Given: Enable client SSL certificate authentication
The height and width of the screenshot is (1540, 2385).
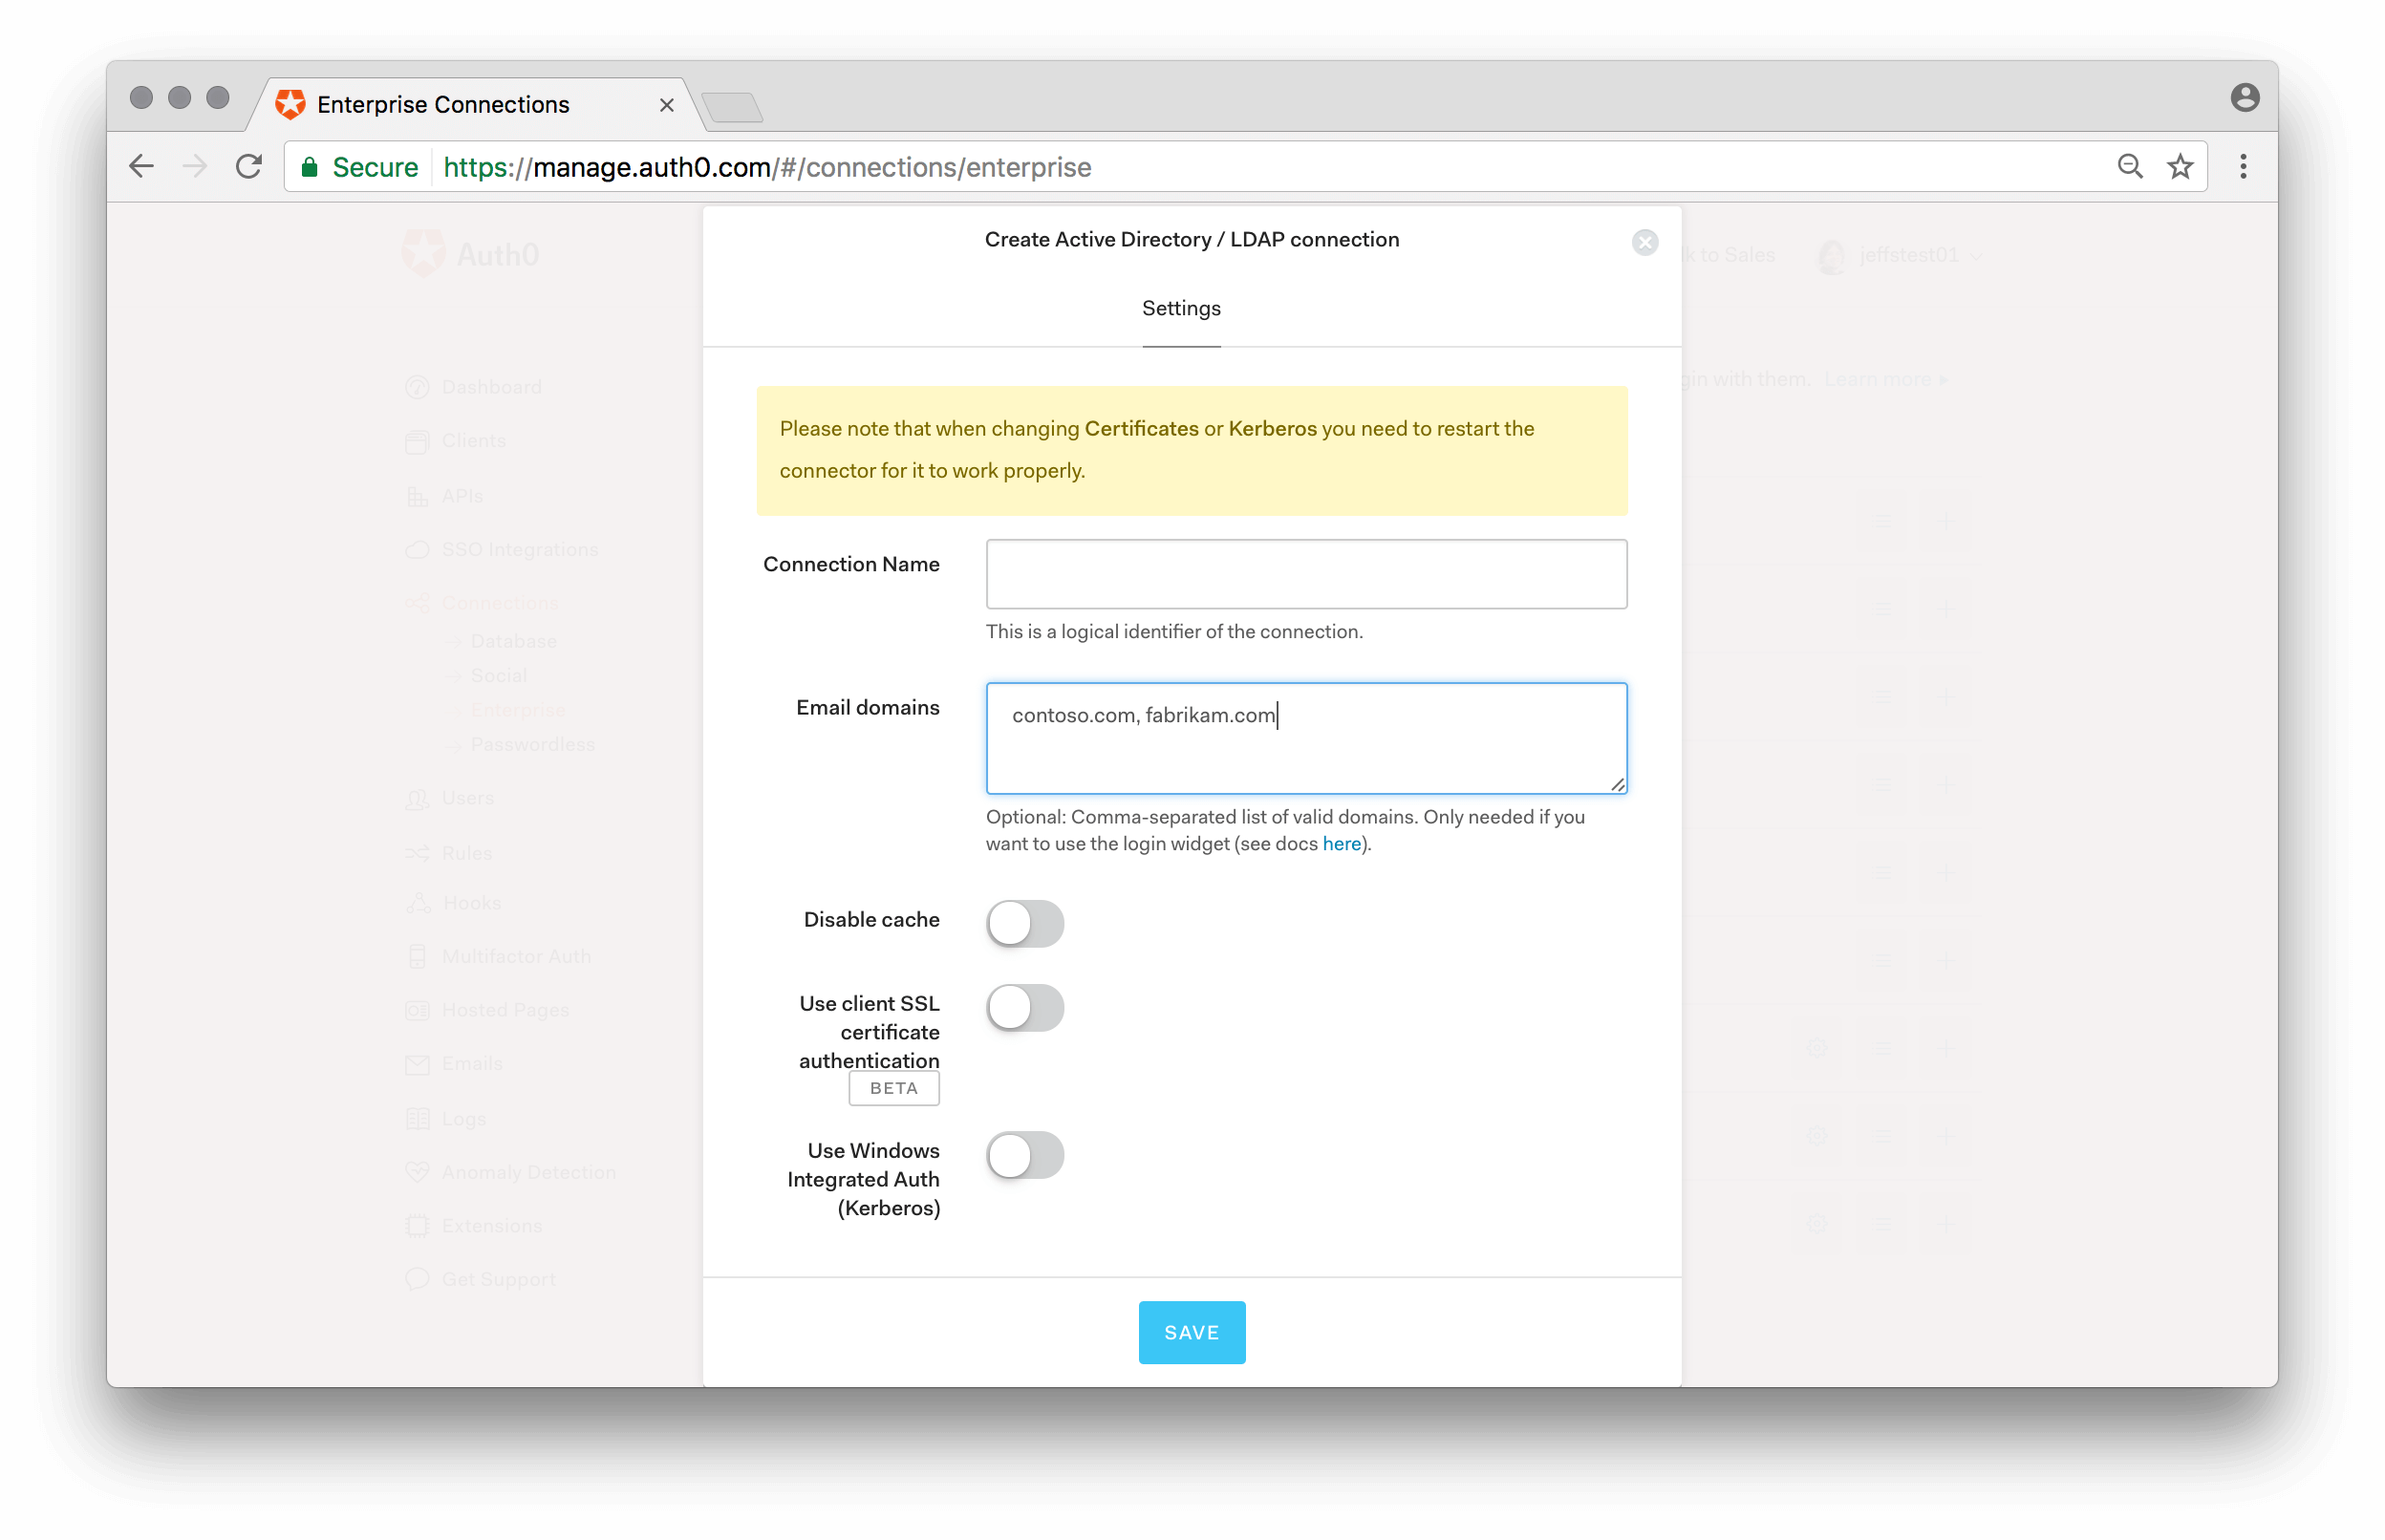Looking at the screenshot, I should click(x=1025, y=1007).
